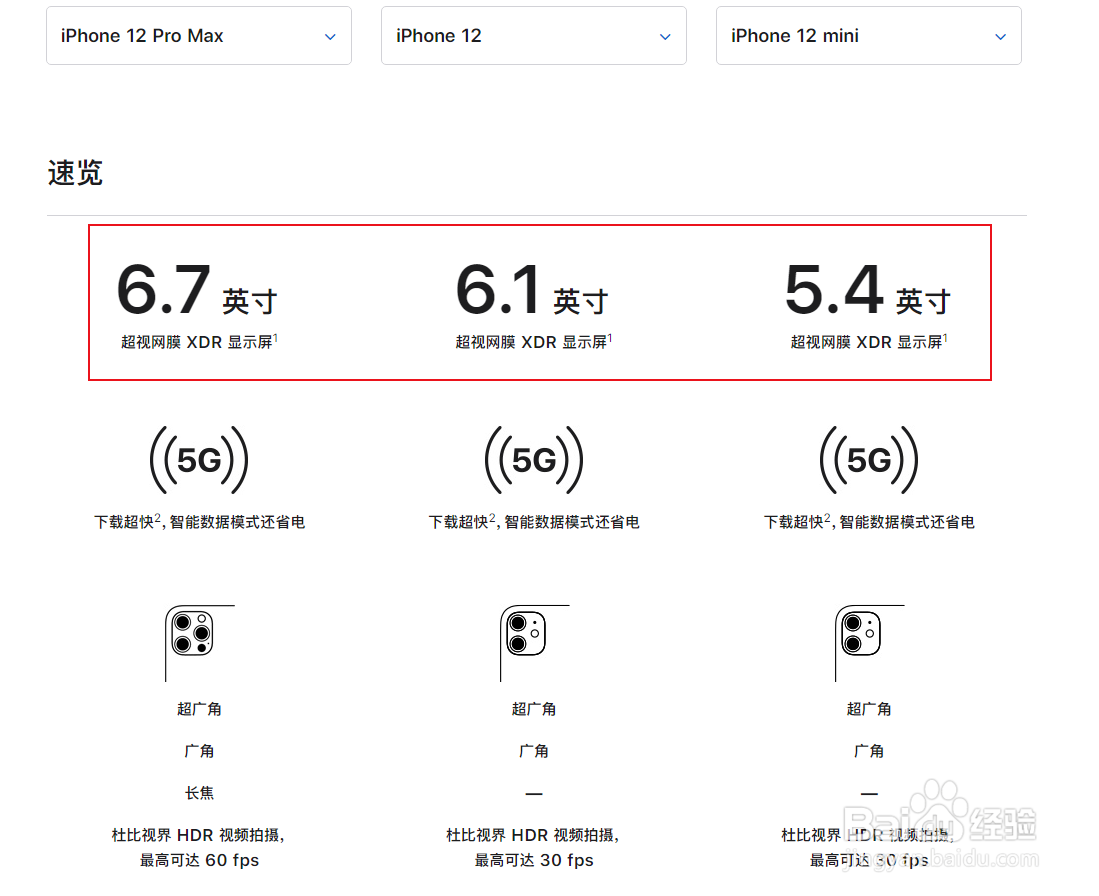Click 广角 in the iPhone 12 column
The width and height of the screenshot is (1099, 896).
pyautogui.click(x=534, y=751)
